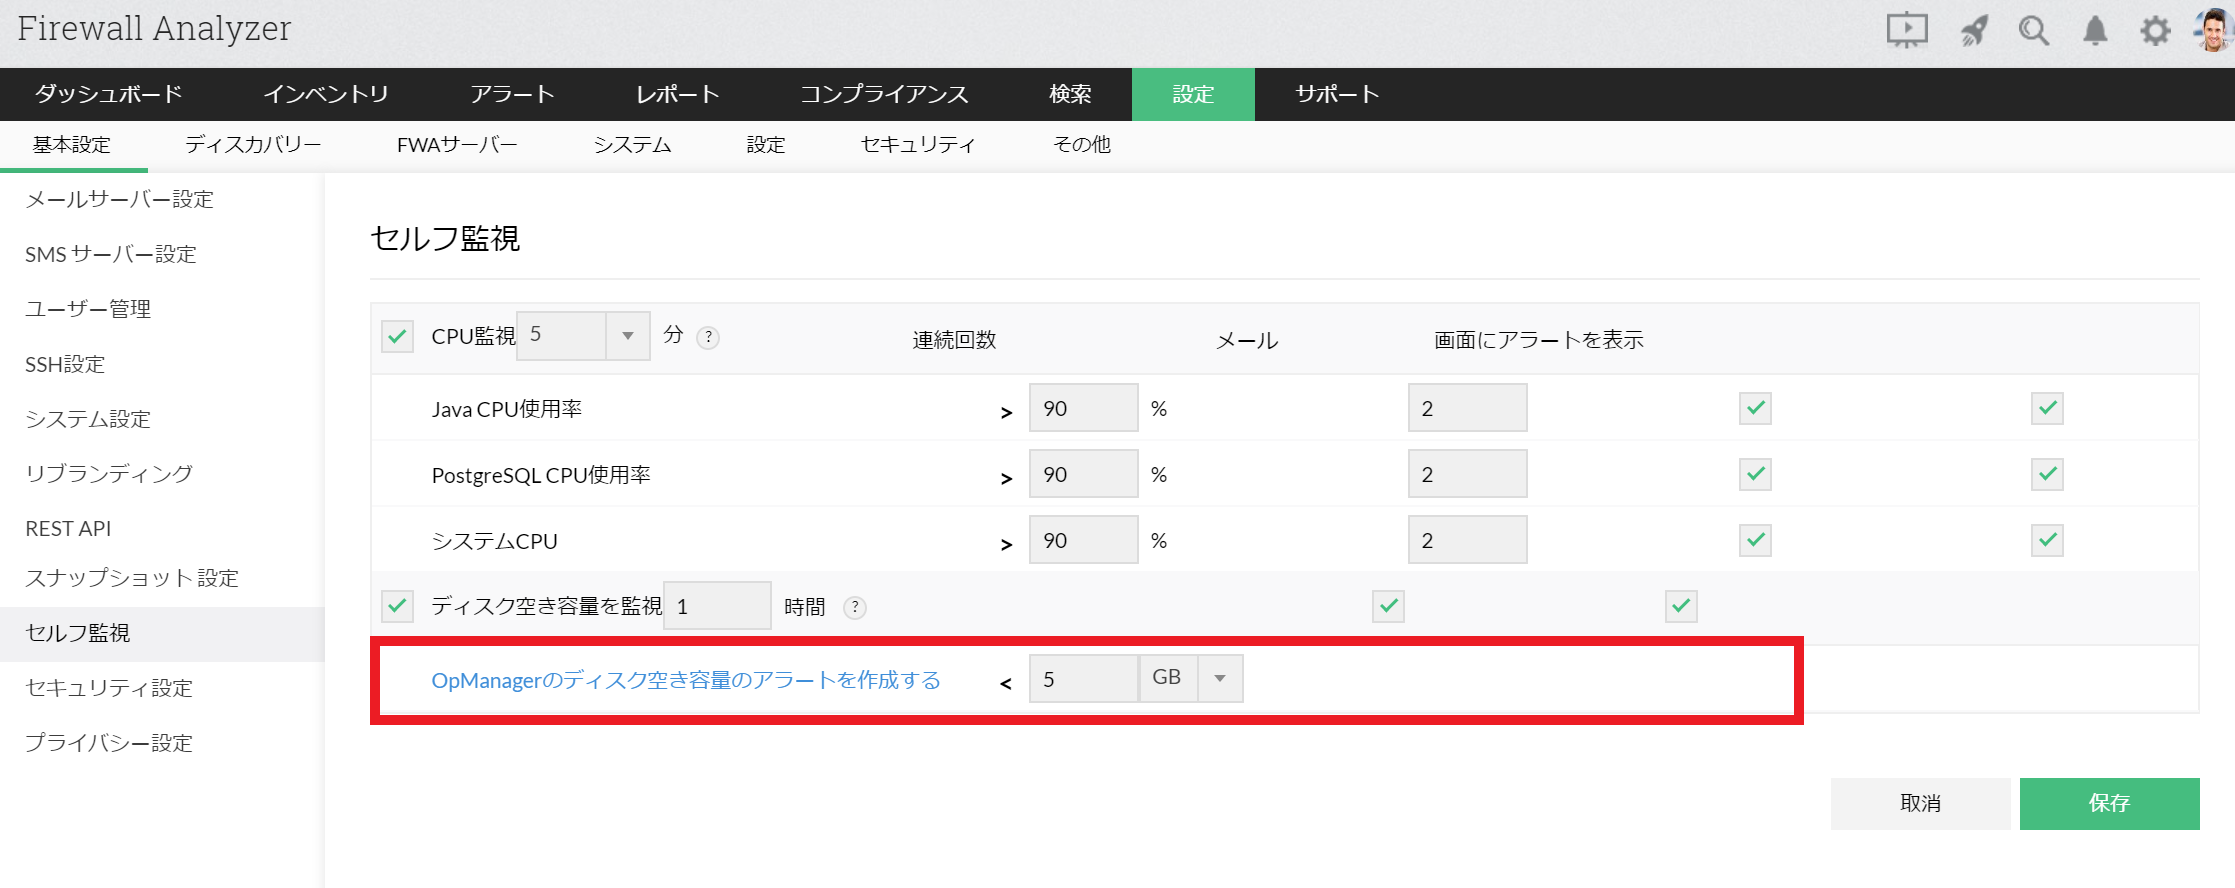
Task: Open REST API in the sidebar
Action: (x=68, y=528)
